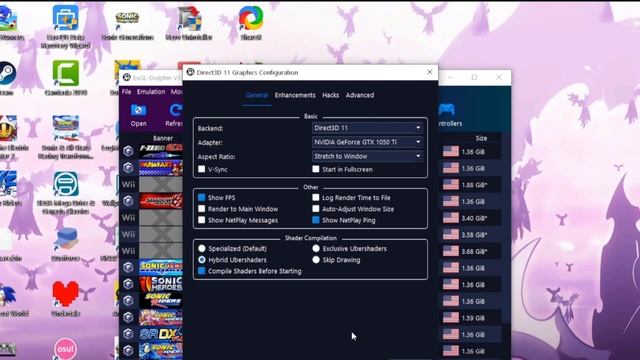Select the red heart Undertale desktop icon

coord(65,294)
